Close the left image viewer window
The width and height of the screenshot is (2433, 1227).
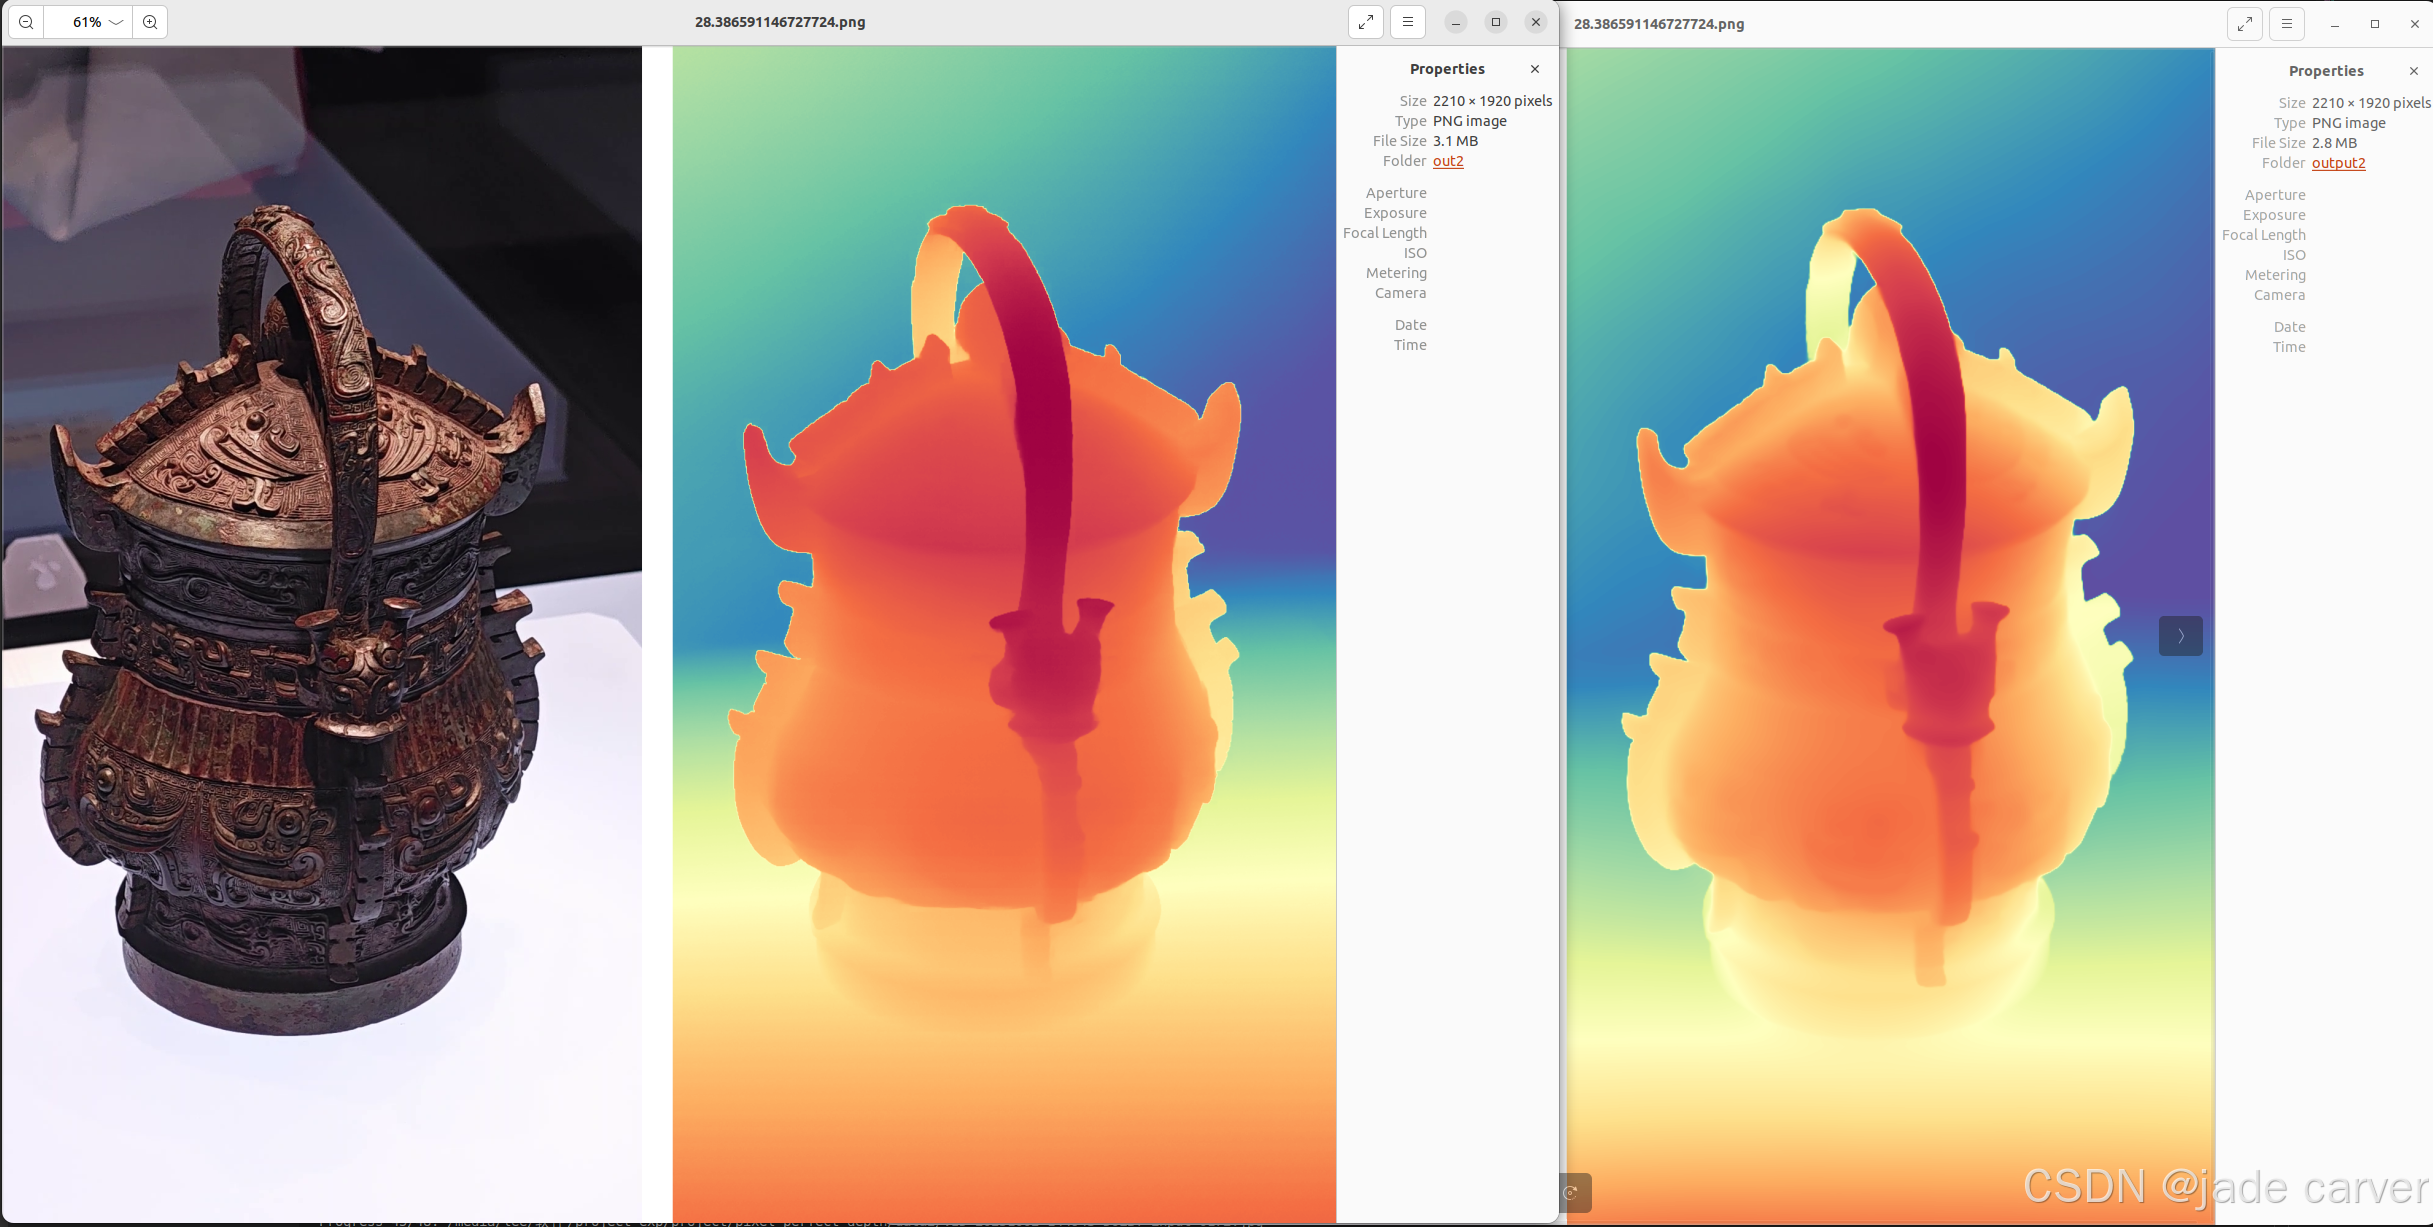coord(1536,22)
